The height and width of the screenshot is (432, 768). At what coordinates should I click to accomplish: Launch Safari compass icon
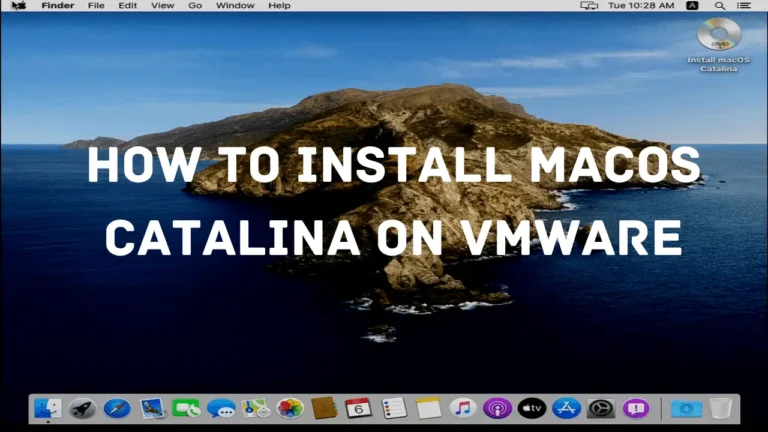click(117, 408)
